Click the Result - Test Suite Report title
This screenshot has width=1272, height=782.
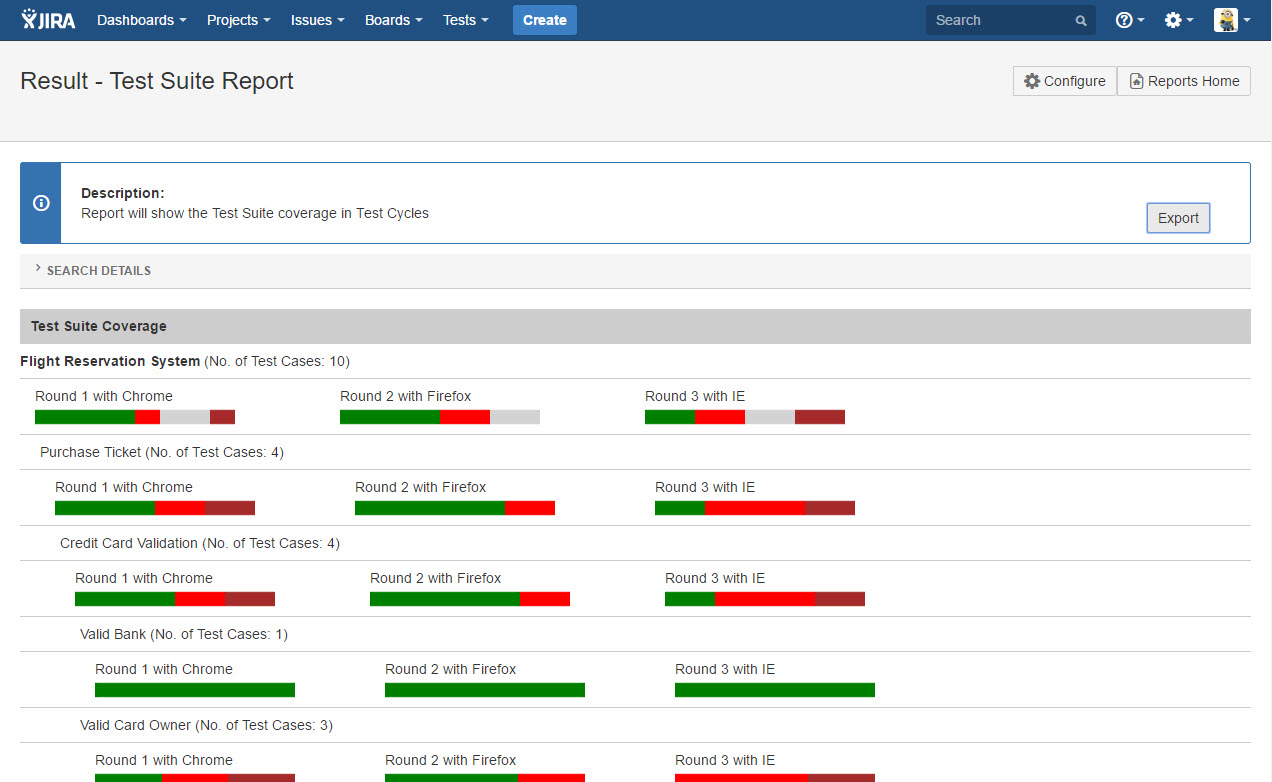pos(157,81)
